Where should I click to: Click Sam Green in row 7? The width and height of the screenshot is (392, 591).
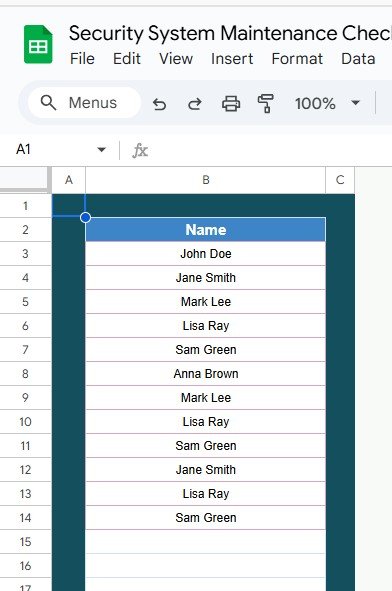(x=205, y=350)
